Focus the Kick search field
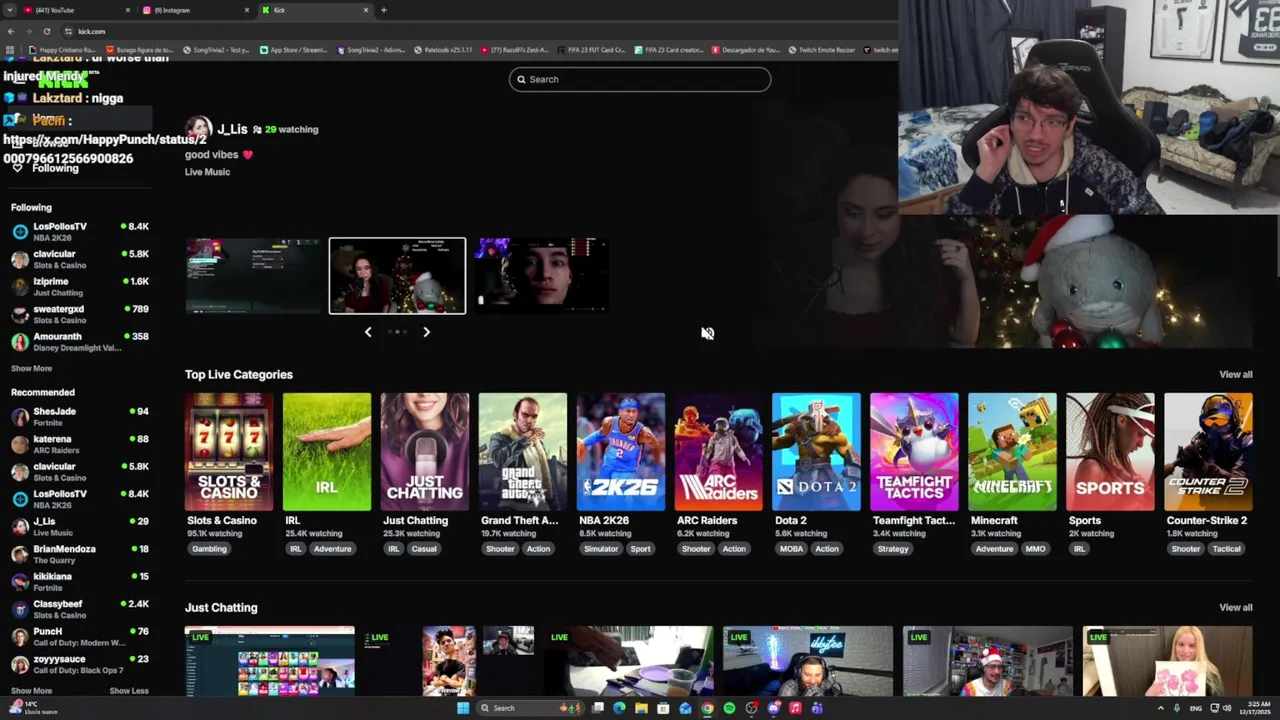This screenshot has height=720, width=1280. (640, 79)
